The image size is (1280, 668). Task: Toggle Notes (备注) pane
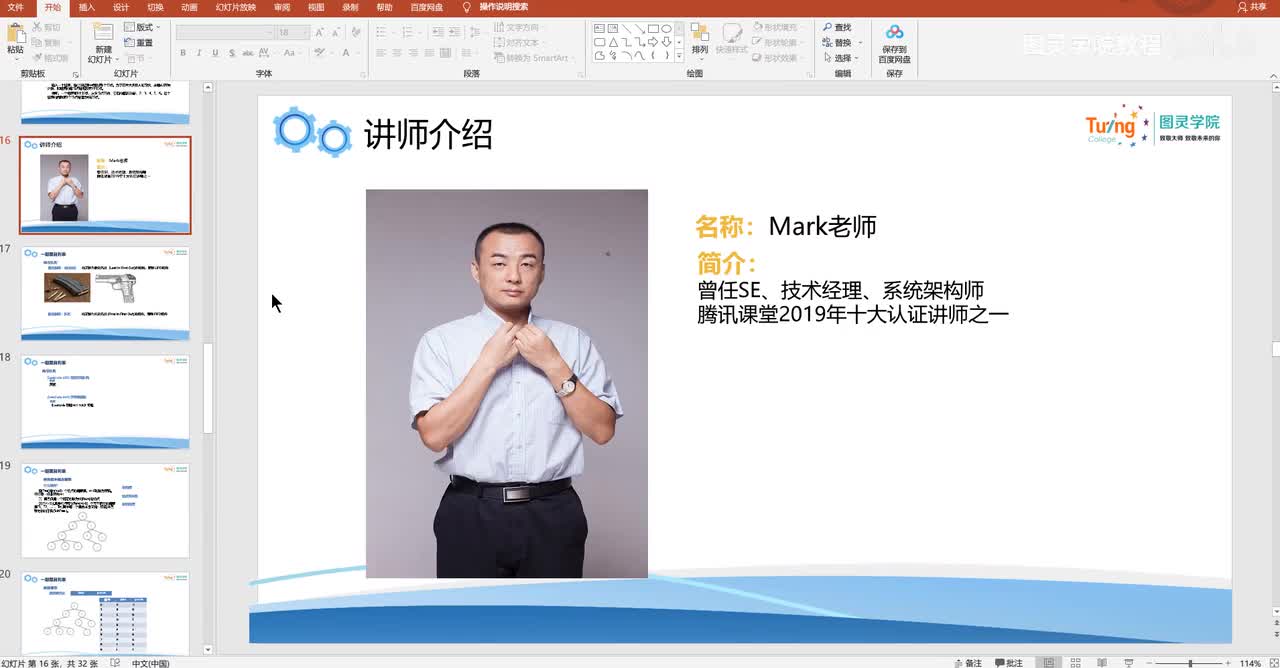pyautogui.click(x=968, y=662)
